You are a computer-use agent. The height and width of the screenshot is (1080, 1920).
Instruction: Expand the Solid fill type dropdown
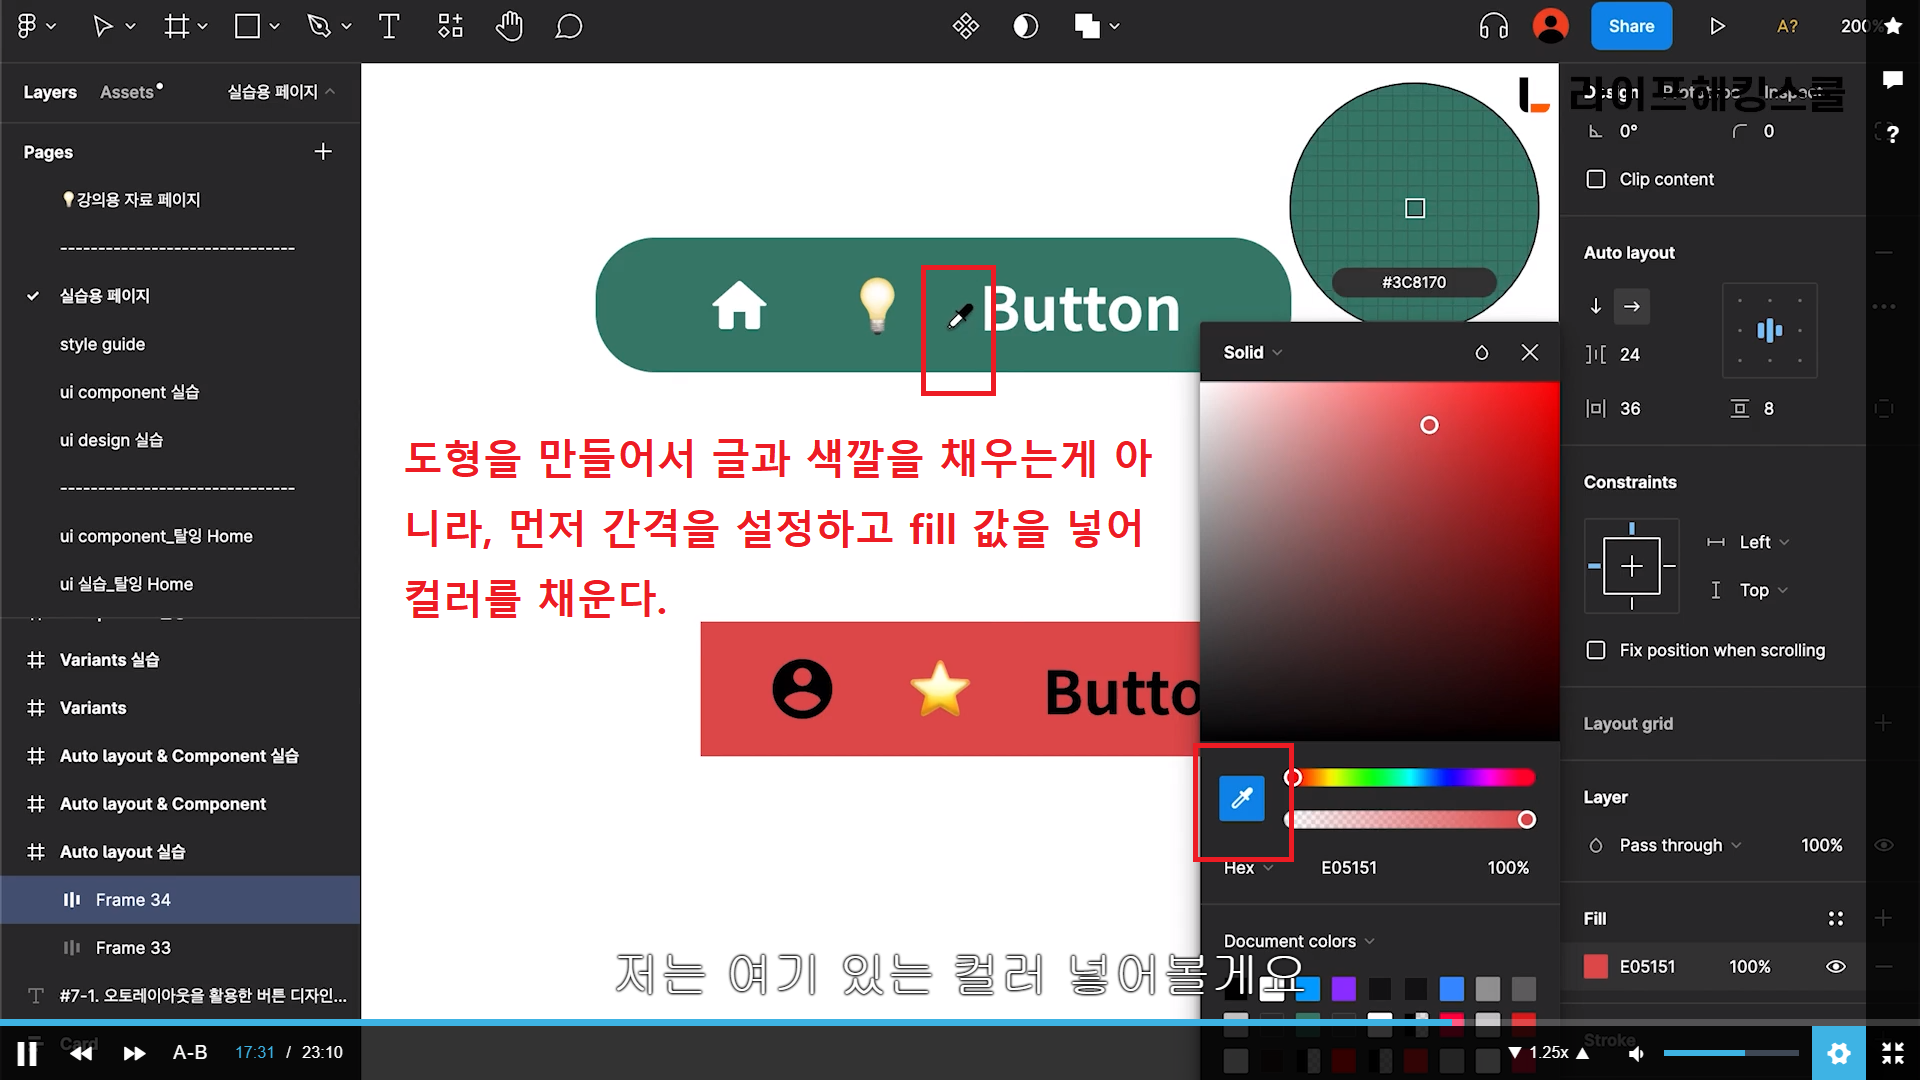(x=1252, y=352)
